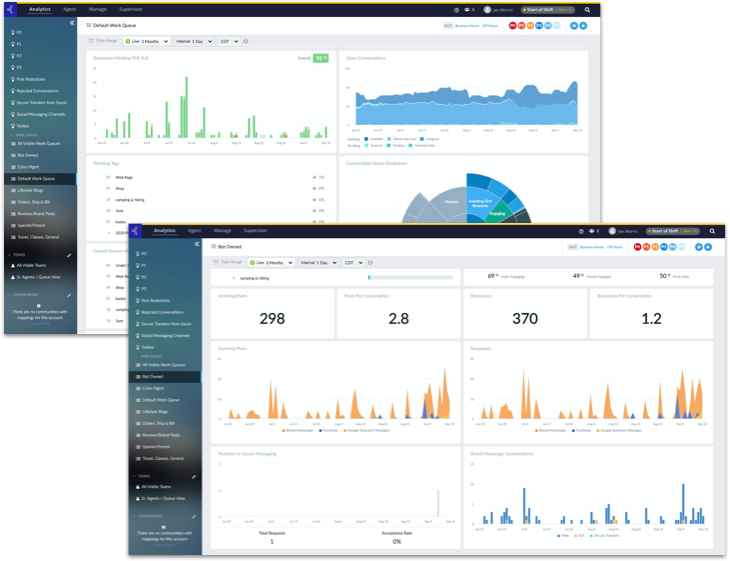Open Sr. Agents / Queue View team
The width and height of the screenshot is (730, 561).
166,497
